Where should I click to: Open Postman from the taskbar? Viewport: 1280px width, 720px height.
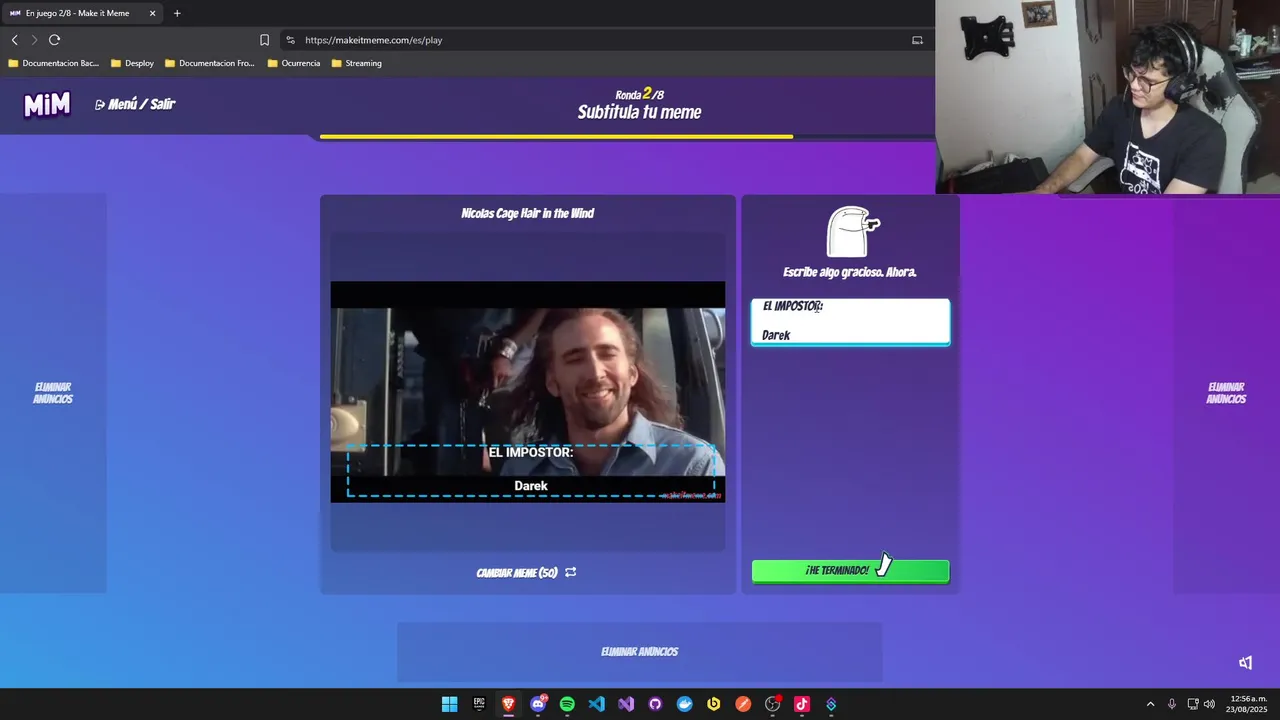click(x=743, y=704)
